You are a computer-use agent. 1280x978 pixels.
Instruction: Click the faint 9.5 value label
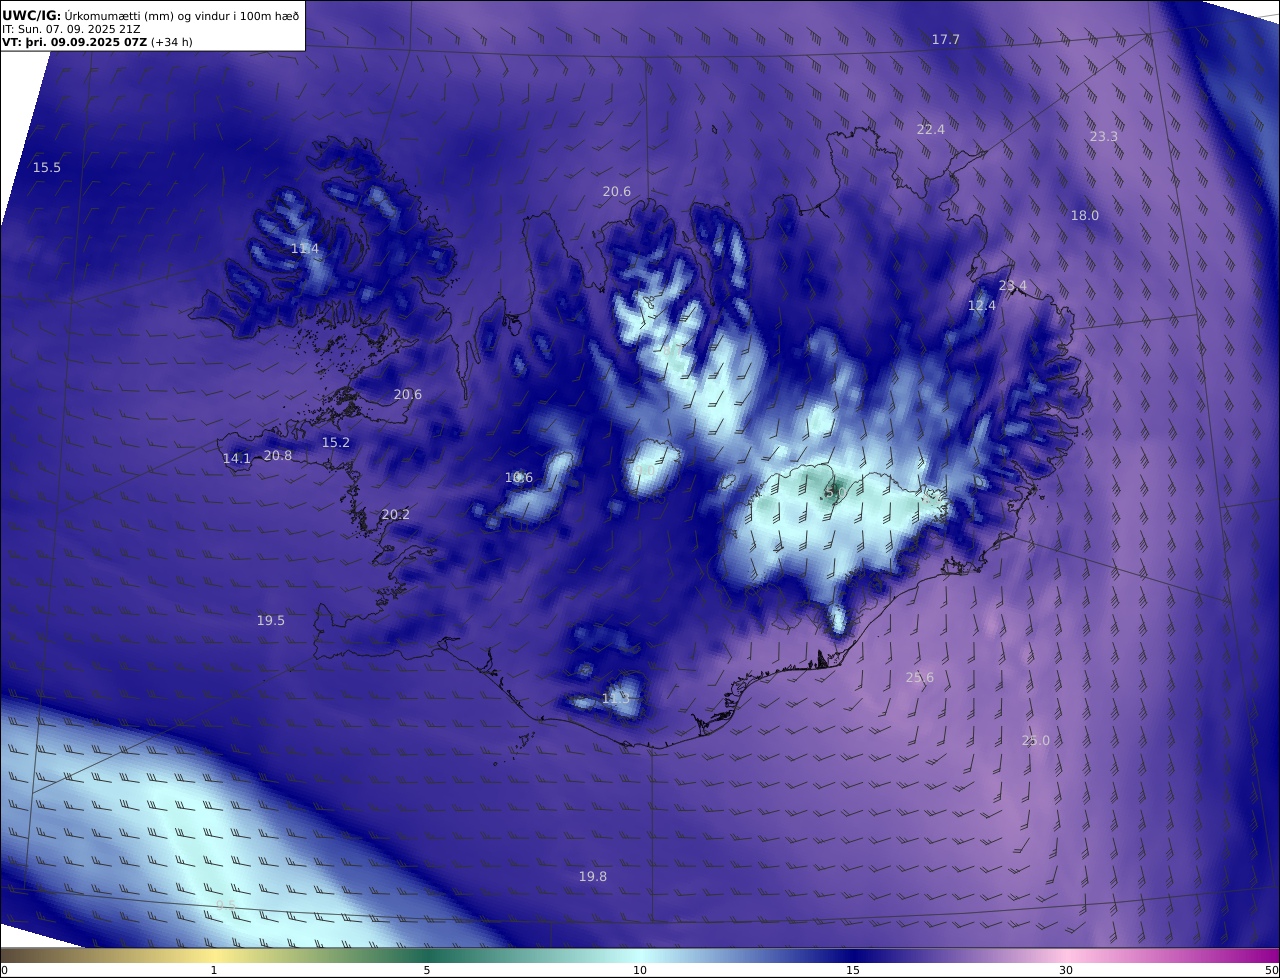point(226,905)
